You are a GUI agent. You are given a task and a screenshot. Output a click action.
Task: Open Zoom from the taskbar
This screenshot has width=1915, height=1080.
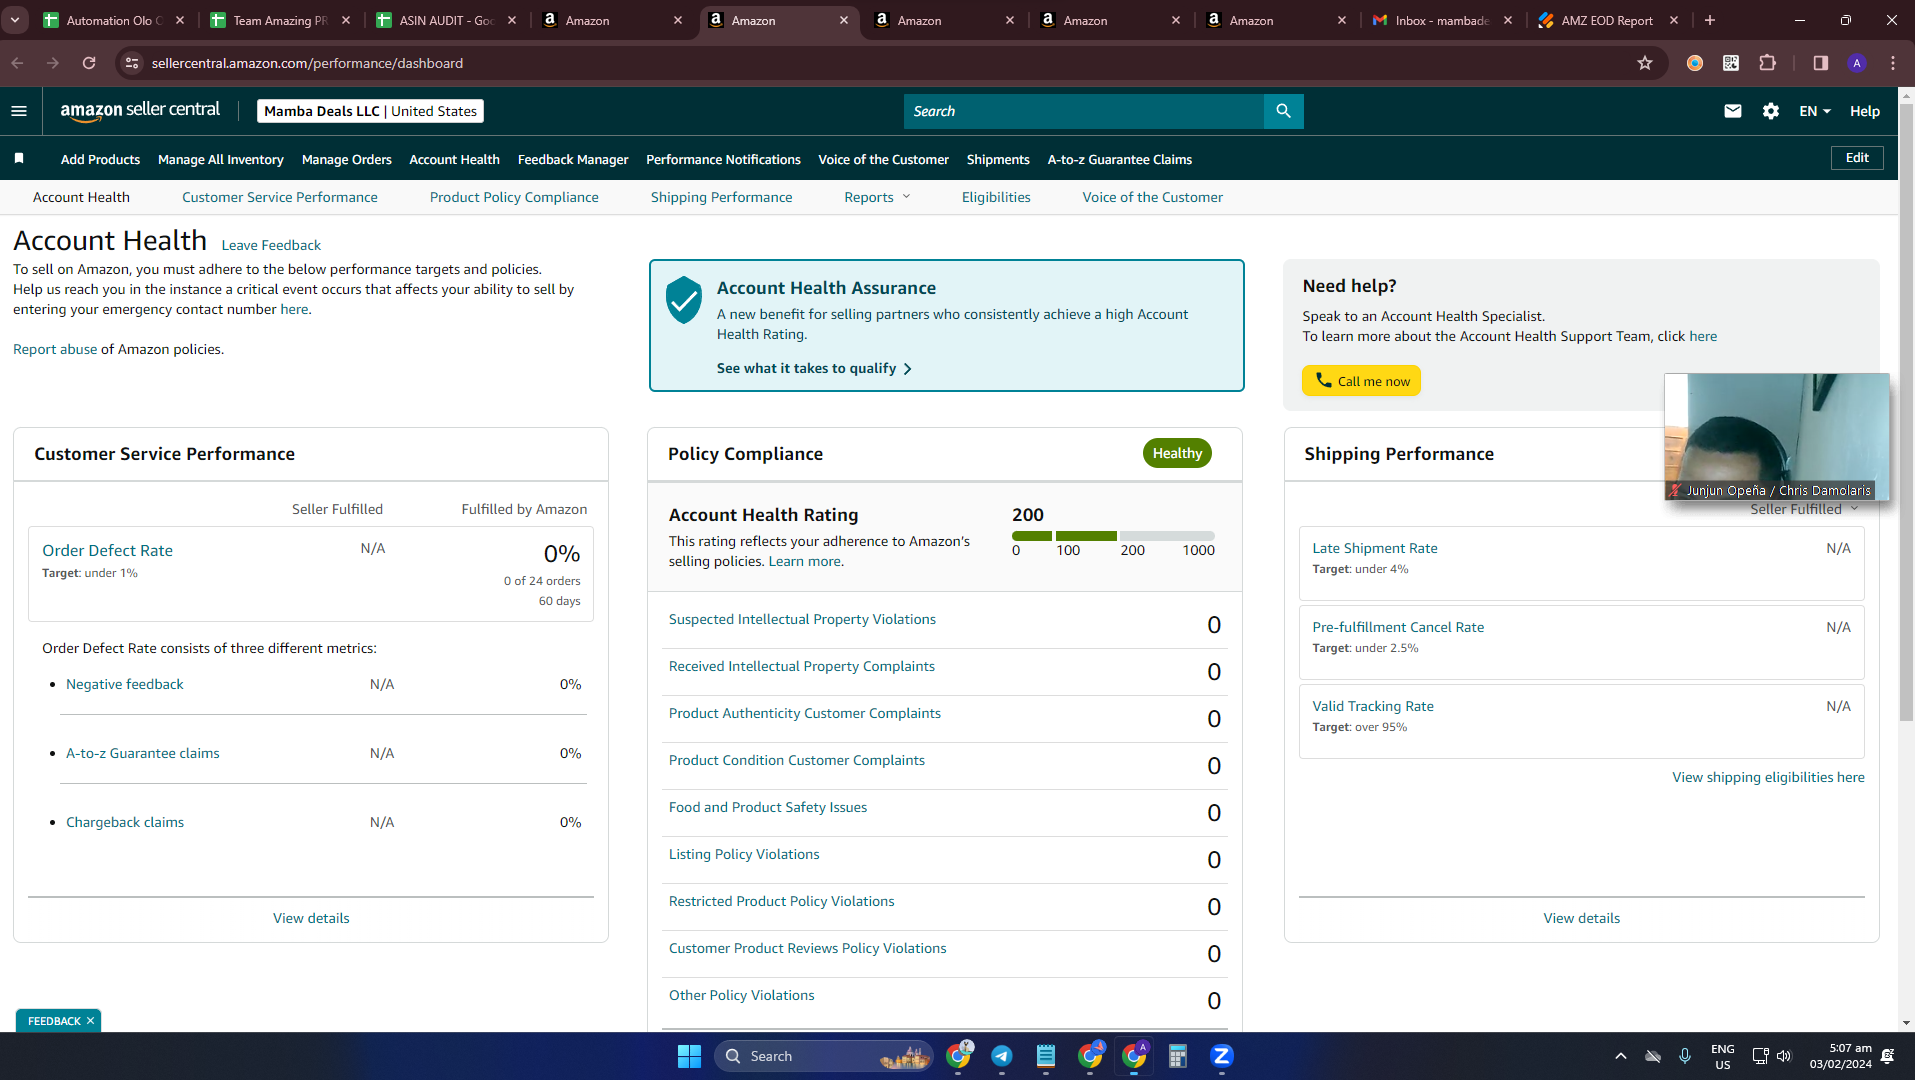[x=1222, y=1056]
